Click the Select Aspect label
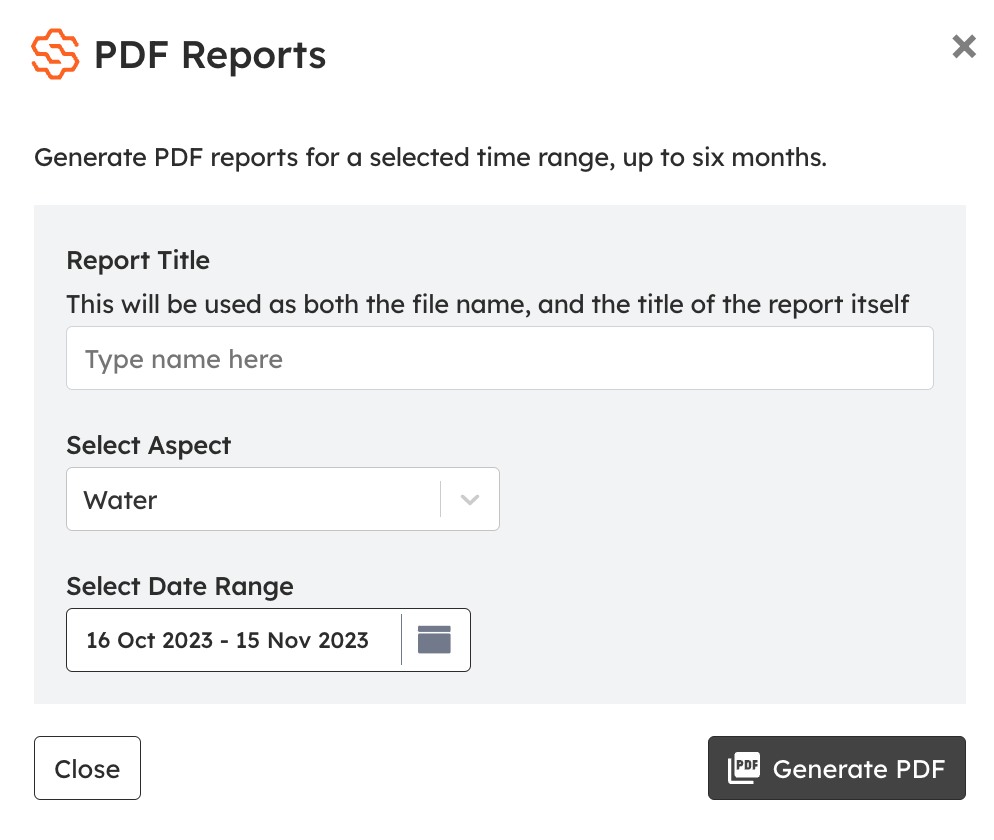The width and height of the screenshot is (994, 840). point(148,446)
